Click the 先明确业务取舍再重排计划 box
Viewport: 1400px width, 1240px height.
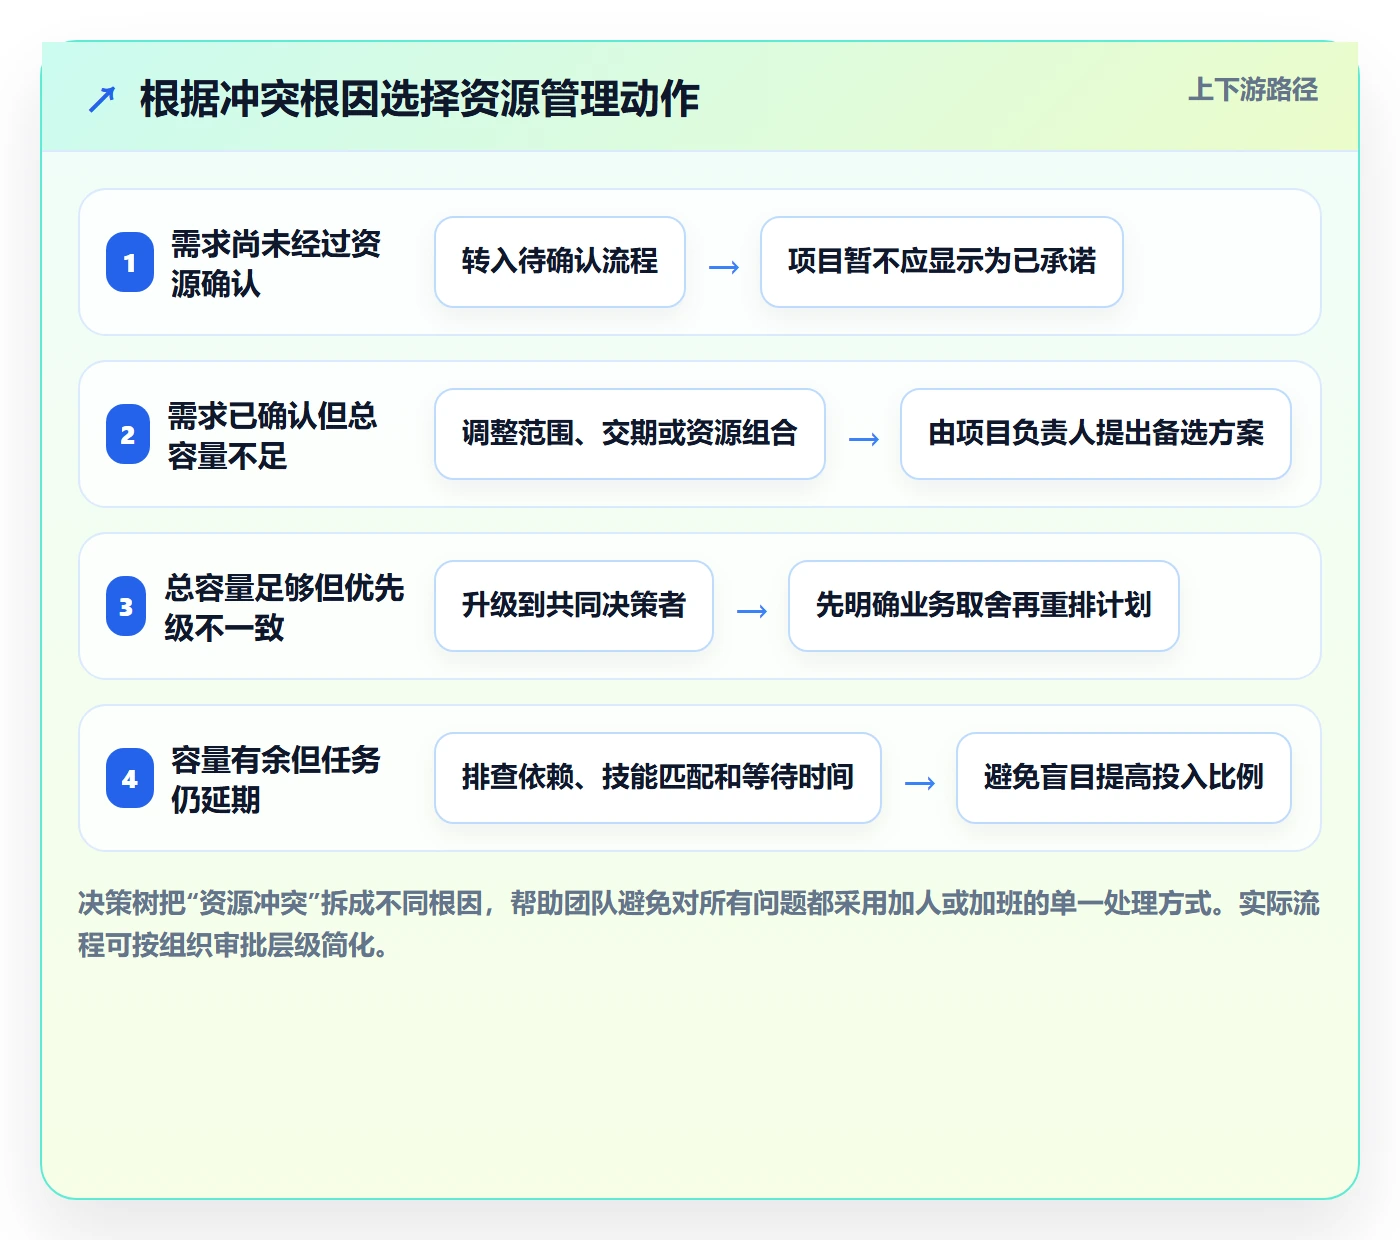(984, 606)
